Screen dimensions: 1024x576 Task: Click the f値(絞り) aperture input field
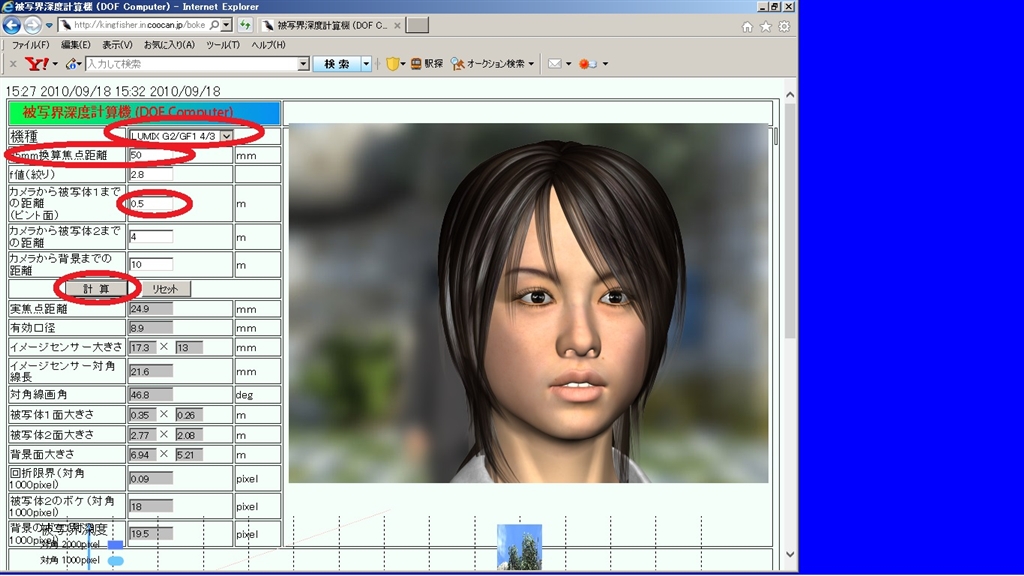[x=151, y=175]
